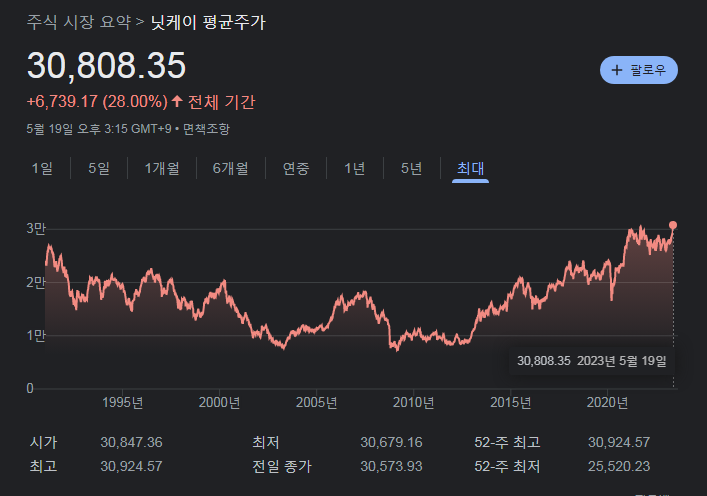Click the 2000년 x-axis label

coord(219,402)
